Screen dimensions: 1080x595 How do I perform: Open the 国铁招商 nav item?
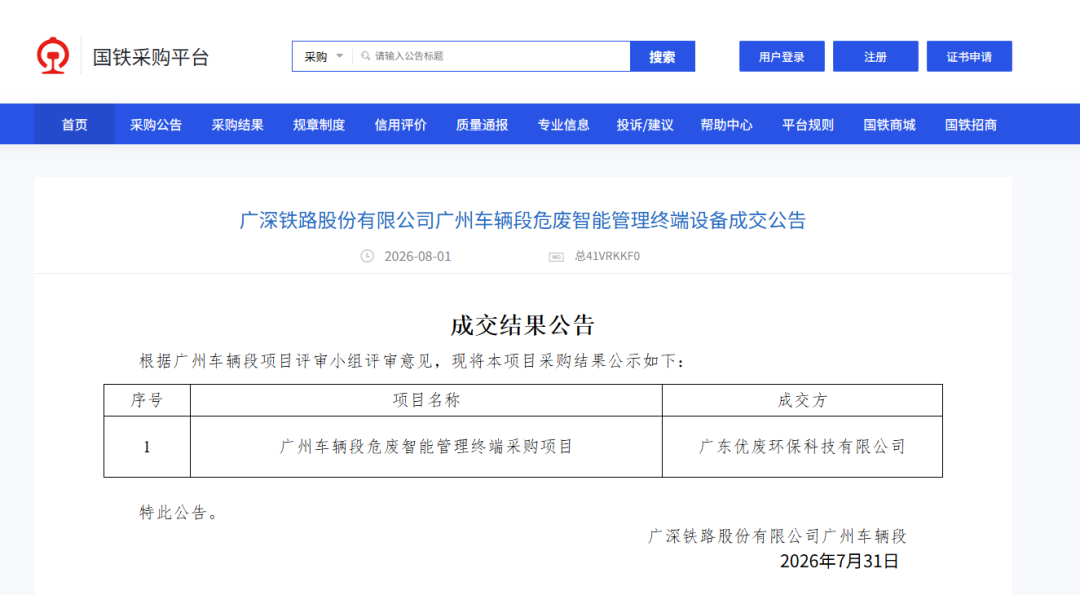[971, 125]
